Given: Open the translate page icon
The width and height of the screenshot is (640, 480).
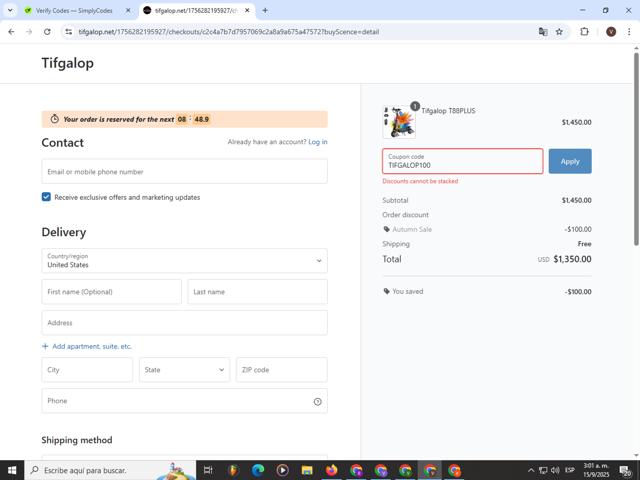Looking at the screenshot, I should pyautogui.click(x=542, y=32).
